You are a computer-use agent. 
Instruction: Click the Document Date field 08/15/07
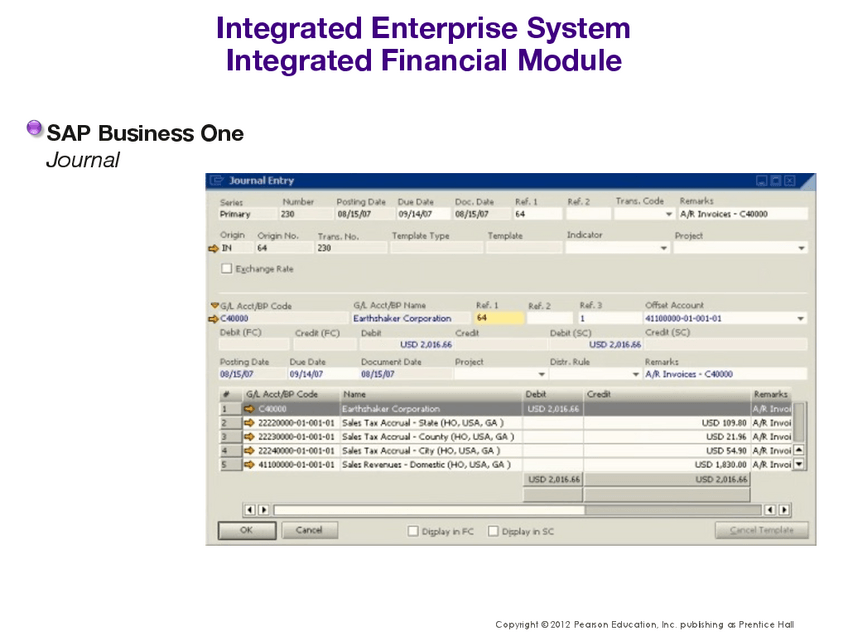pyautogui.click(x=406, y=374)
